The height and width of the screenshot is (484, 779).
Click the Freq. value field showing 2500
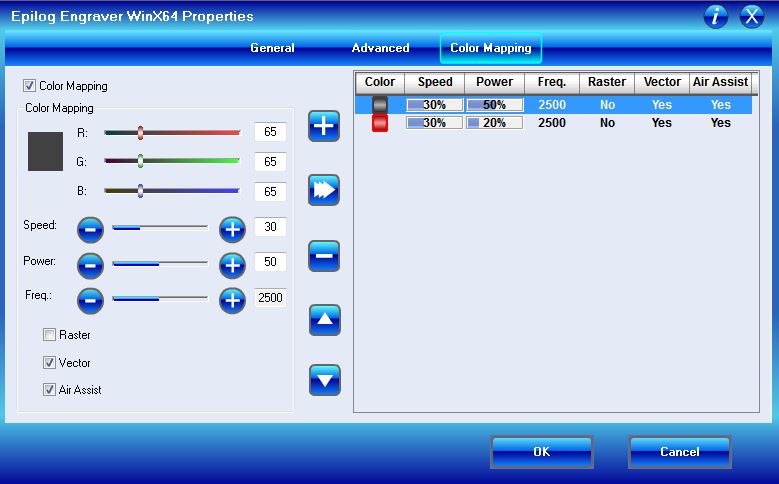pos(270,297)
